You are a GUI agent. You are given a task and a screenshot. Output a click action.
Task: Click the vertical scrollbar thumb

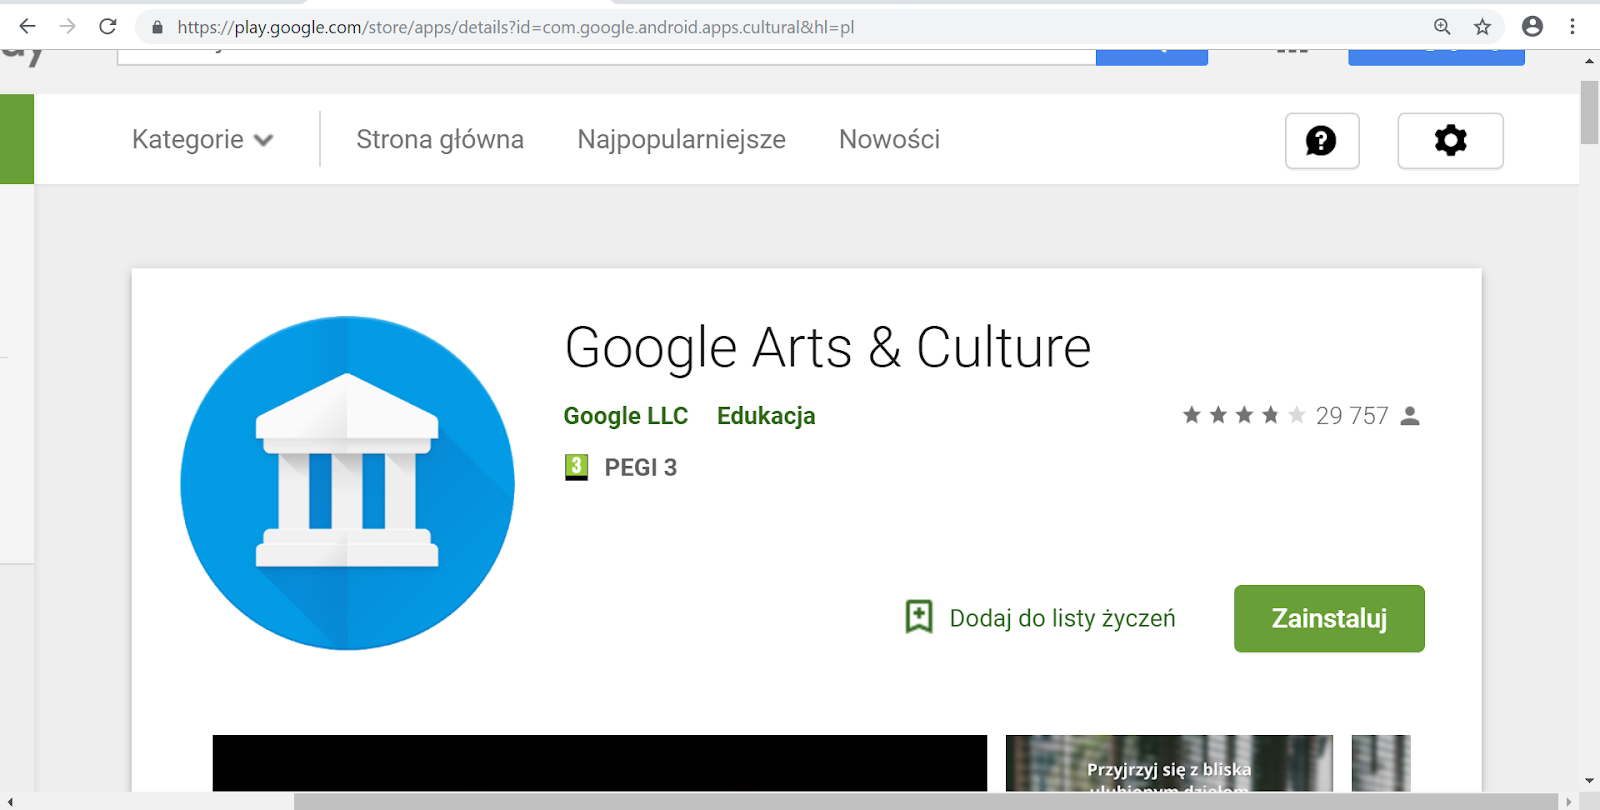[x=1589, y=112]
